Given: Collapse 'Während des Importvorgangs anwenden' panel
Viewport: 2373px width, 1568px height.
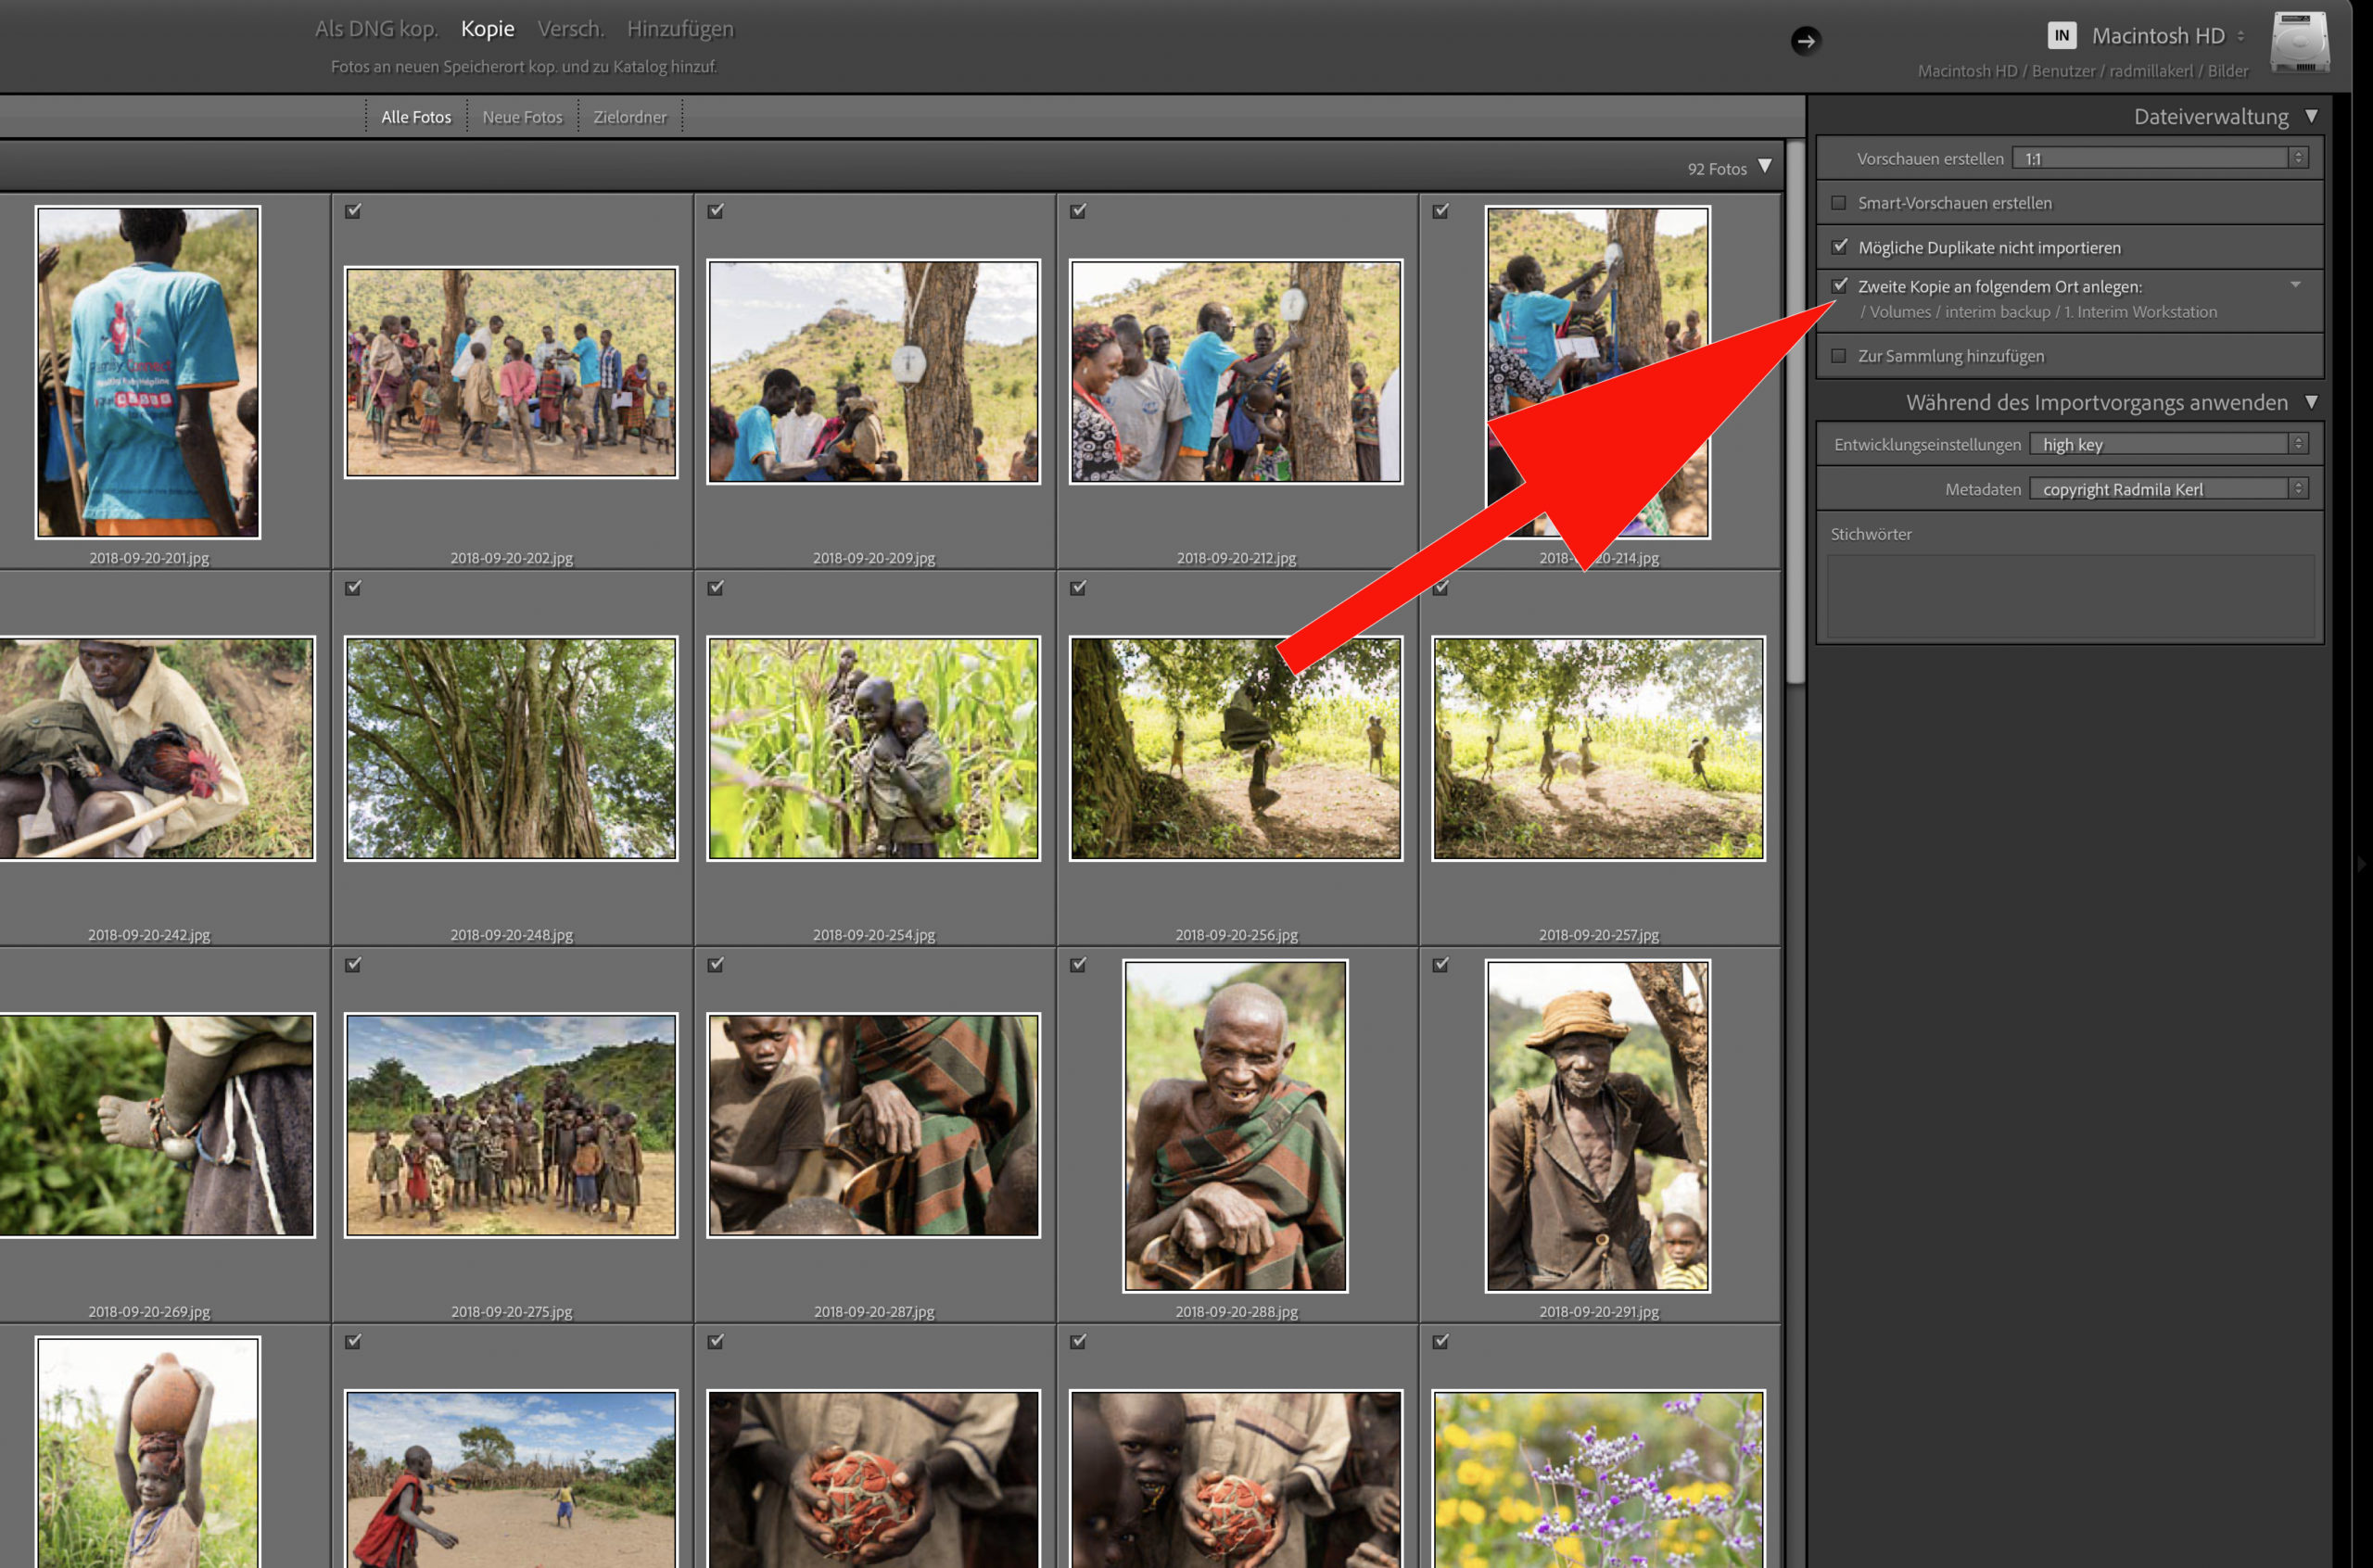Looking at the screenshot, I should [x=2311, y=402].
